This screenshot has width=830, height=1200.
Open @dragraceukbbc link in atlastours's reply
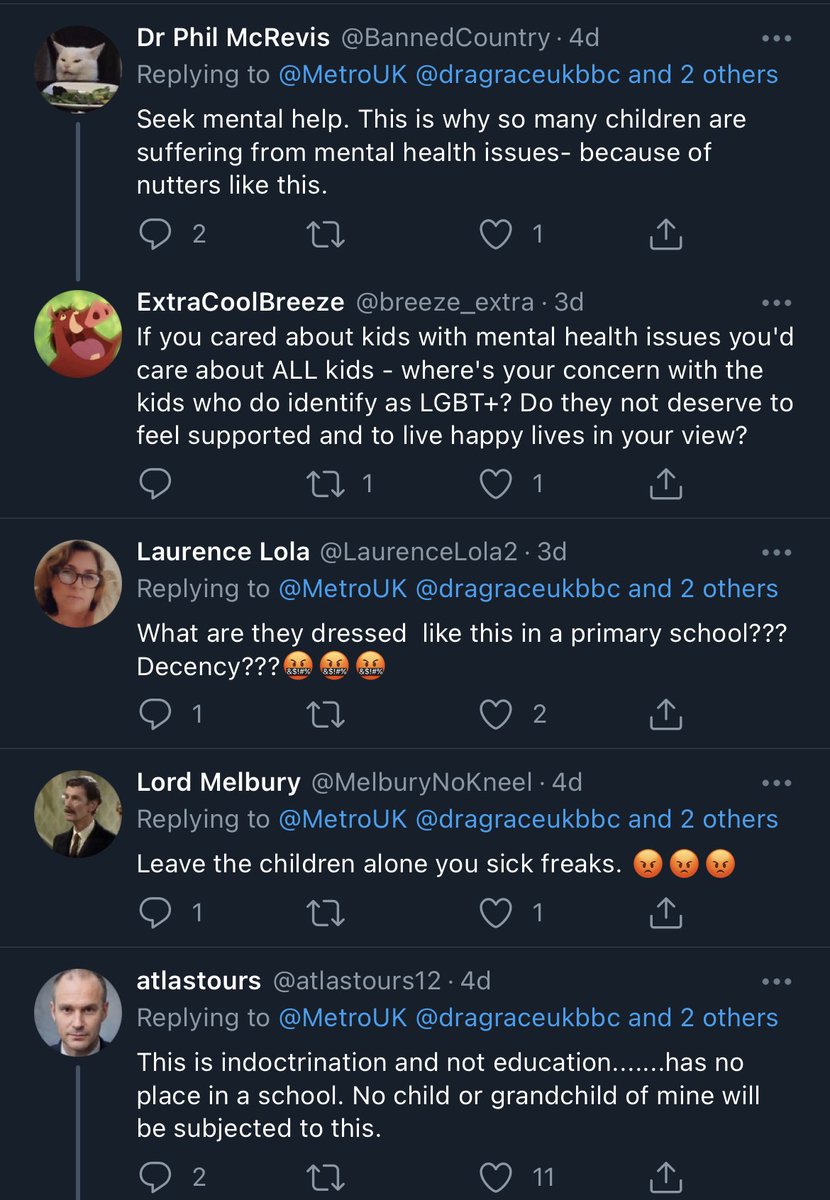pos(517,1018)
